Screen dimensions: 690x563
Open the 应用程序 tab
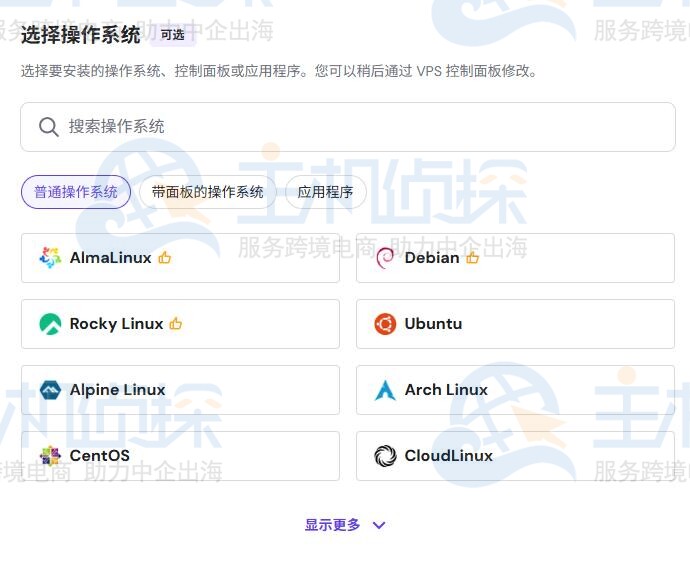325,192
